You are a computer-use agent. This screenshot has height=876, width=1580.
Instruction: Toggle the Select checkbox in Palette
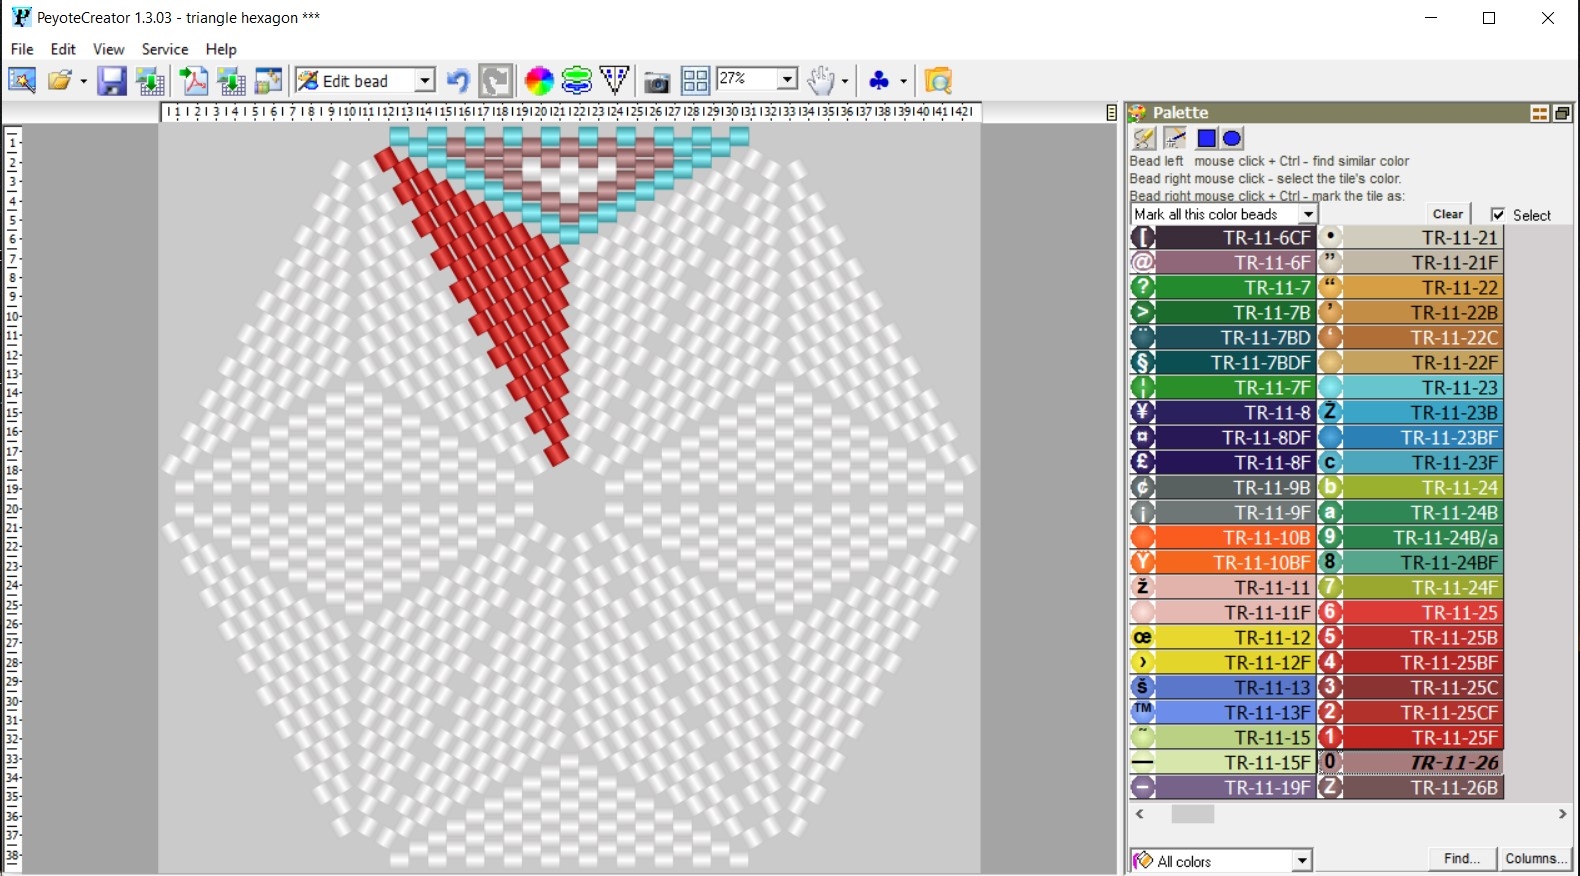pos(1498,215)
